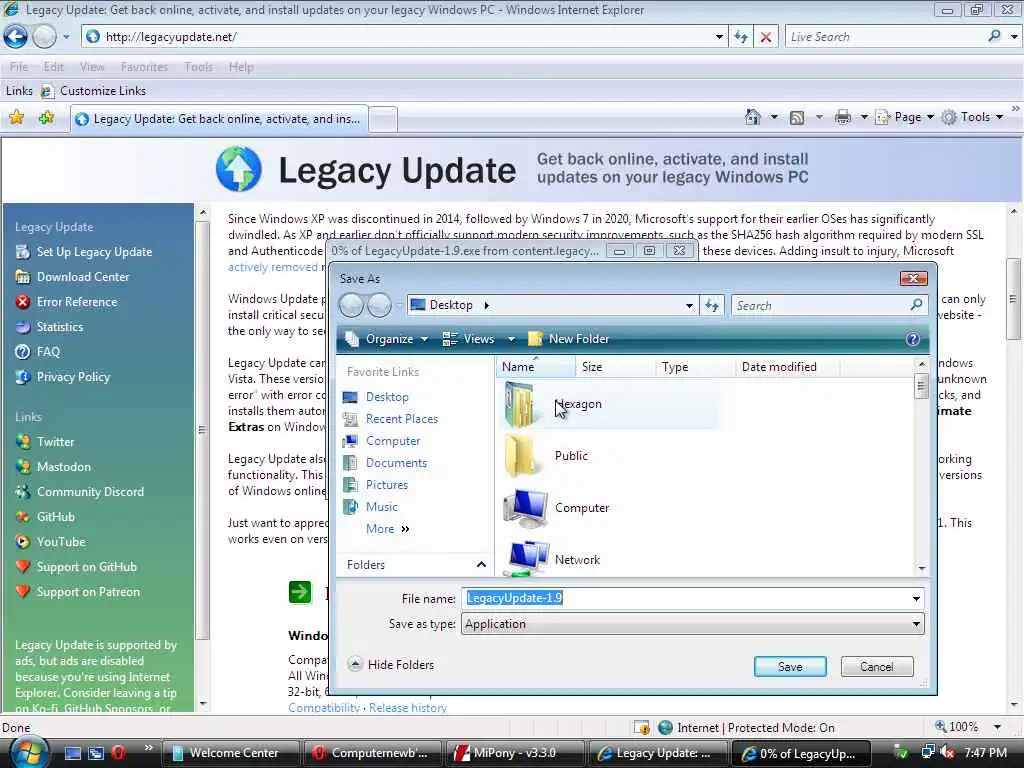The height and width of the screenshot is (768, 1024).
Task: Click the YouTube icon in sidebar
Action: [x=23, y=541]
